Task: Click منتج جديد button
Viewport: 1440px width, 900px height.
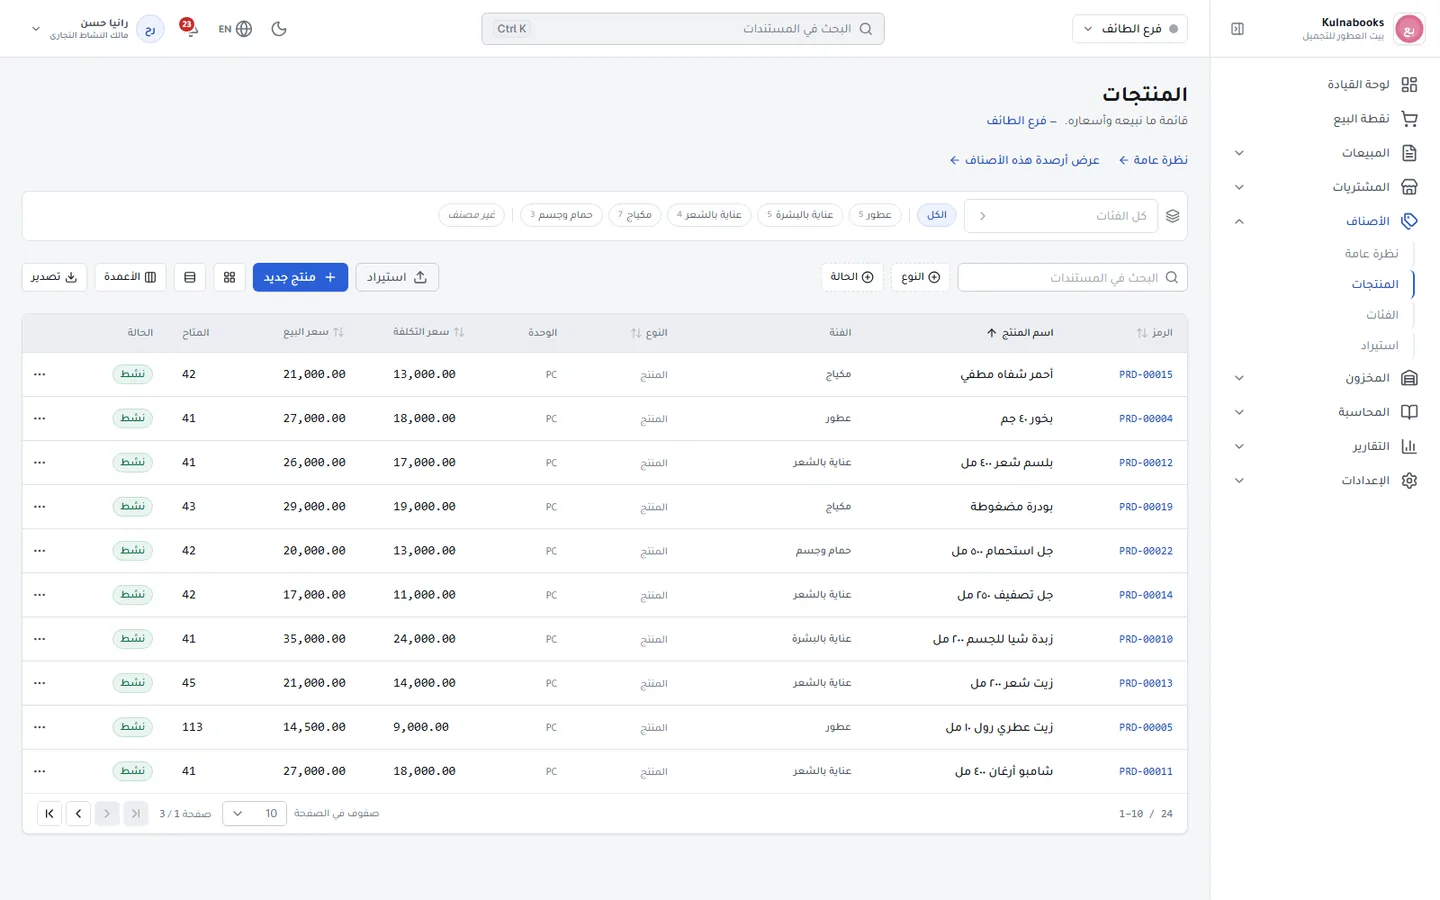Action: pyautogui.click(x=300, y=277)
